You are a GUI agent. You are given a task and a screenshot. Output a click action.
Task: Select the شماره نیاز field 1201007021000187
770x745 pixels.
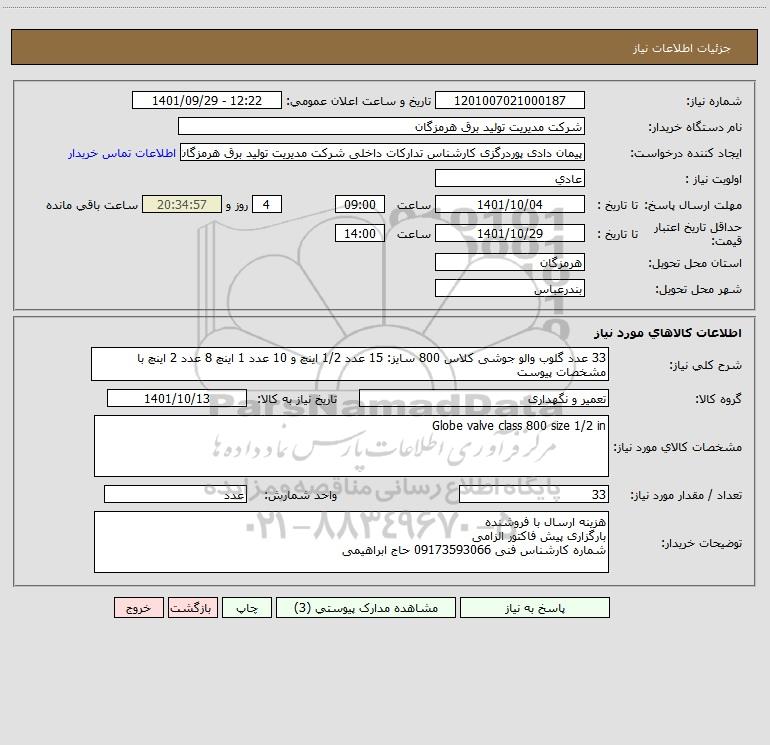pos(510,101)
